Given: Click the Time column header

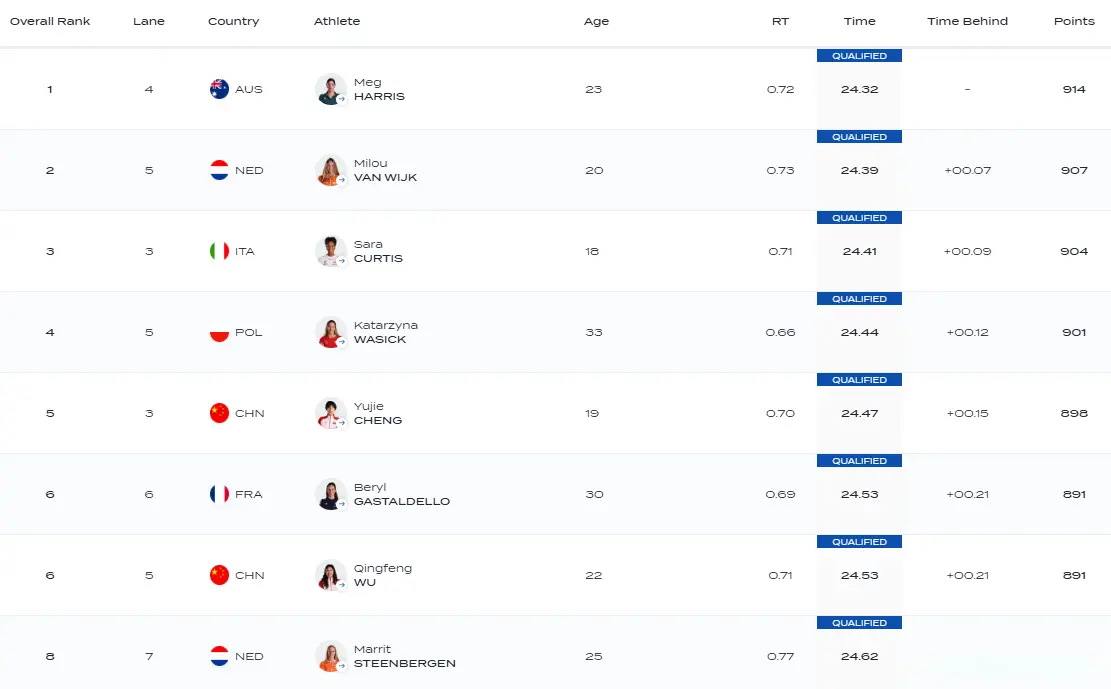Looking at the screenshot, I should pos(859,21).
